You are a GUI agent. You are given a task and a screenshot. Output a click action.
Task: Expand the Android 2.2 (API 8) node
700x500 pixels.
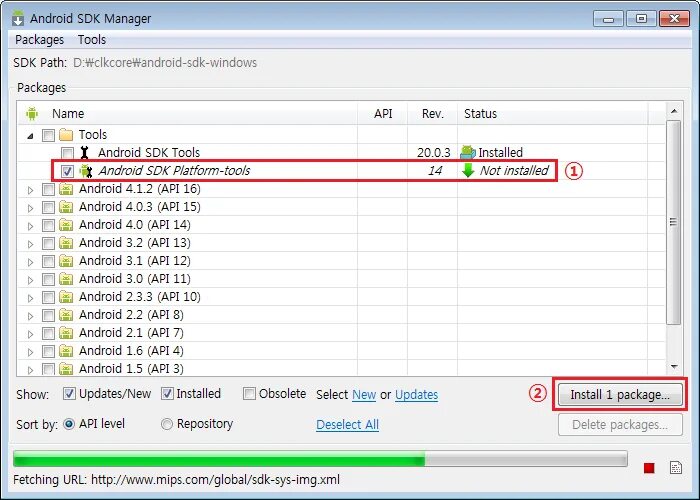click(x=30, y=316)
